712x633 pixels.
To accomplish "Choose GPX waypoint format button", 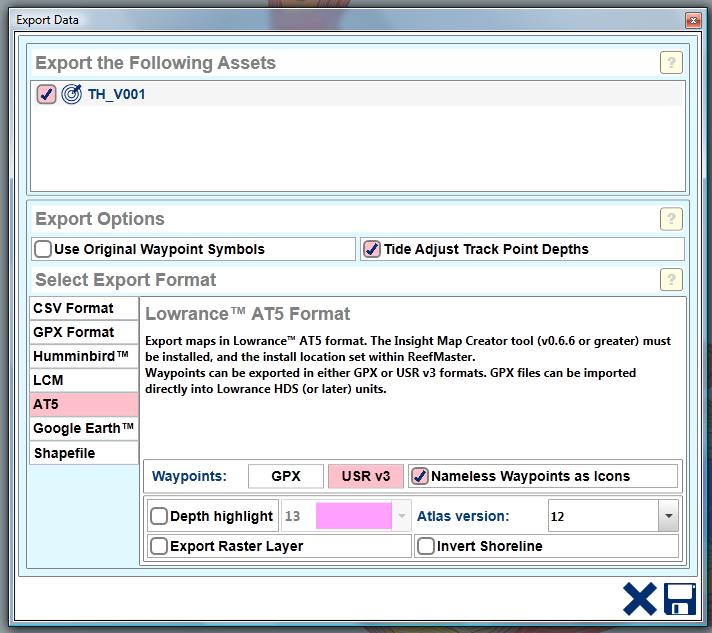I will 286,476.
